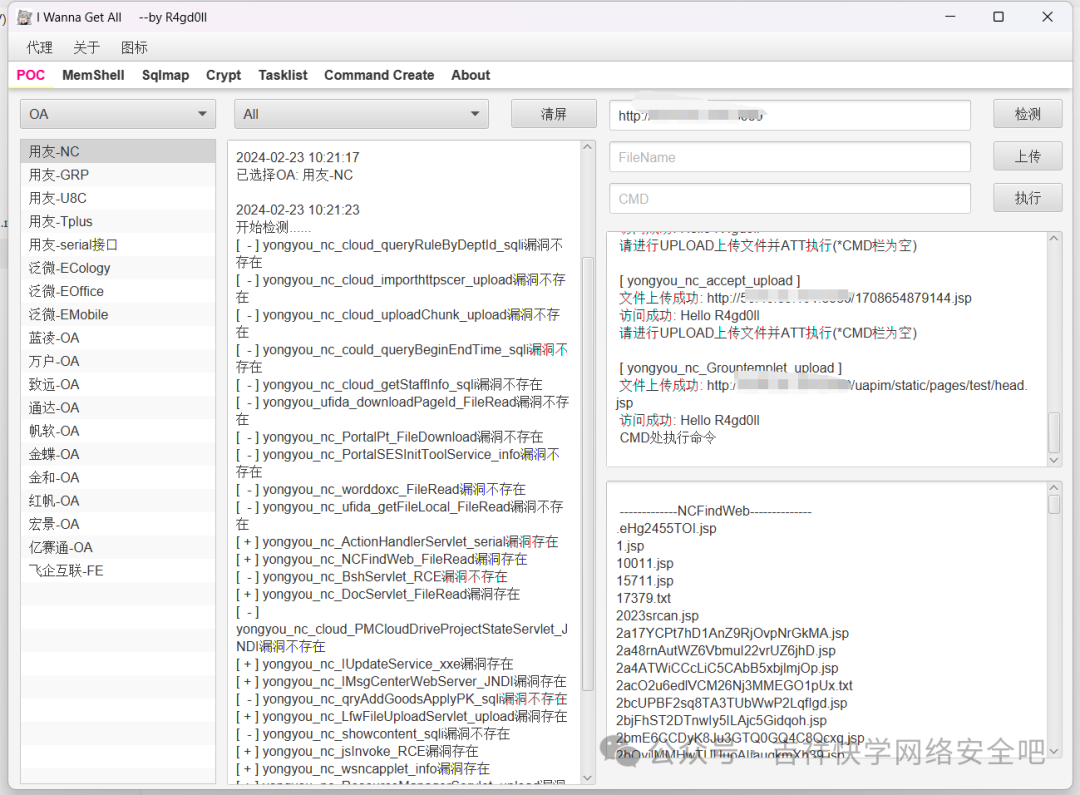This screenshot has height=795, width=1080.
Task: Click the 清屏 clear screen button
Action: point(554,114)
